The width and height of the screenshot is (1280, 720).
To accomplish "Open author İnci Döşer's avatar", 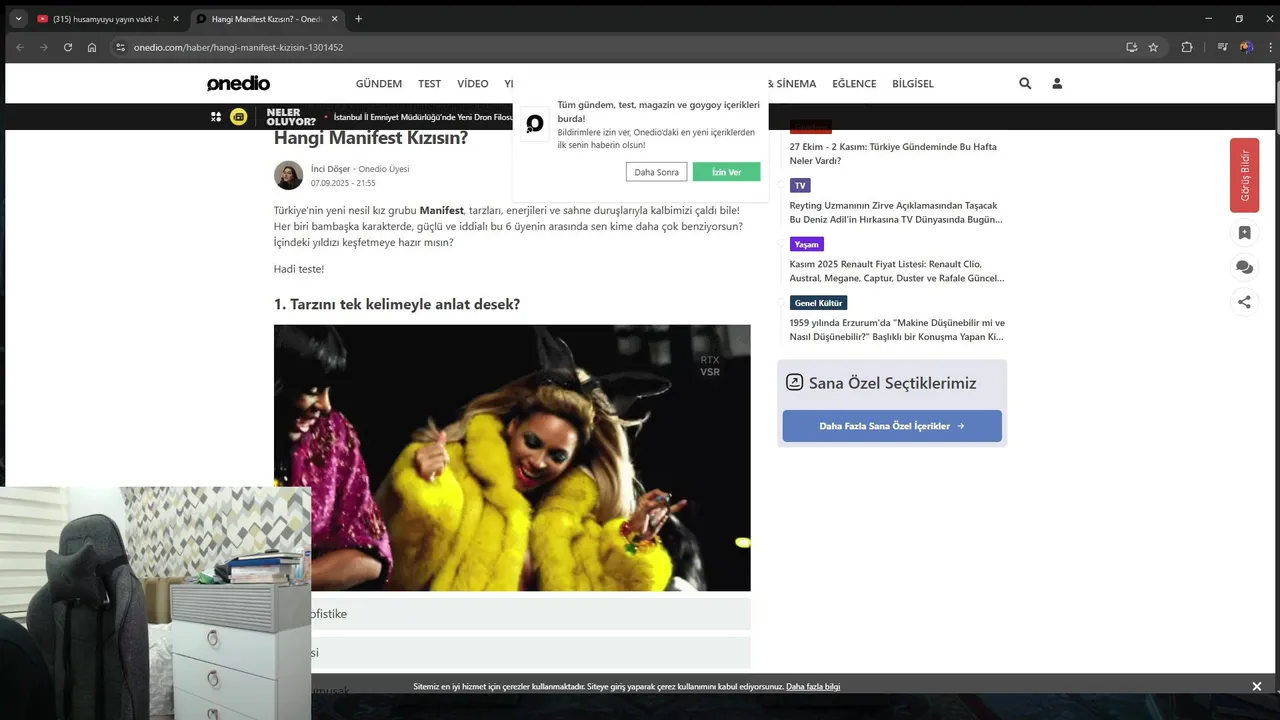I will 288,175.
